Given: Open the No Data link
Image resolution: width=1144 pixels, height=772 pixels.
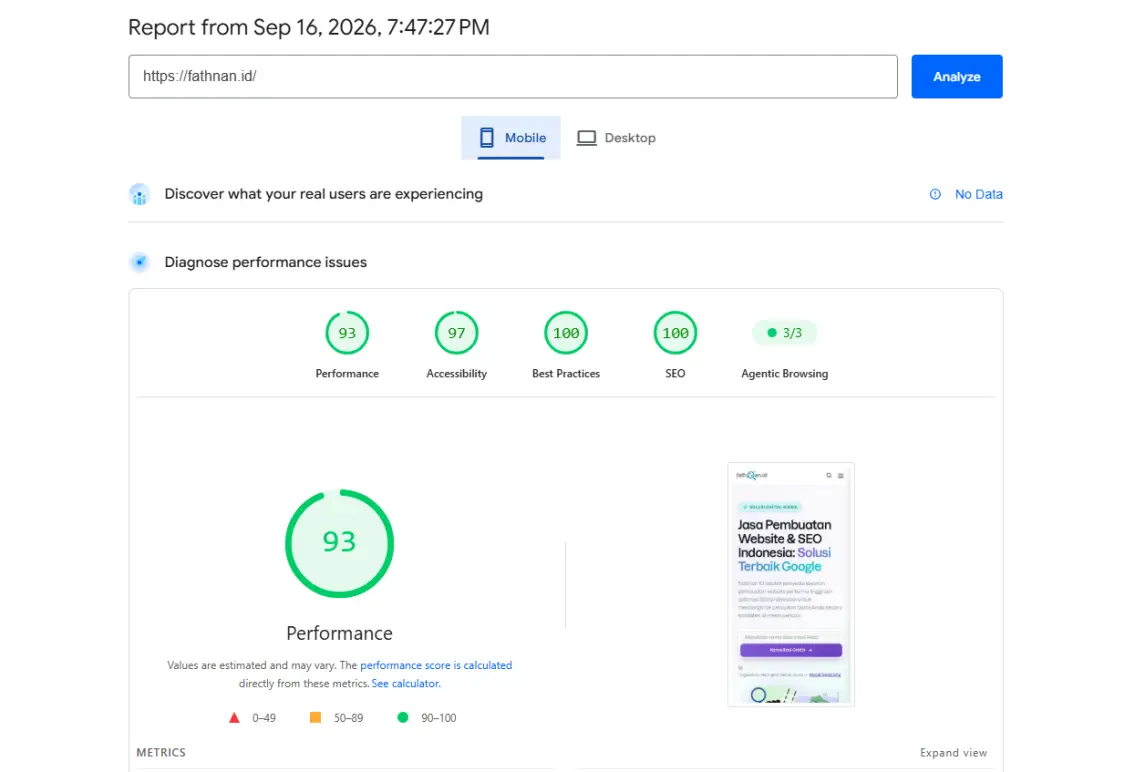Looking at the screenshot, I should click(978, 194).
